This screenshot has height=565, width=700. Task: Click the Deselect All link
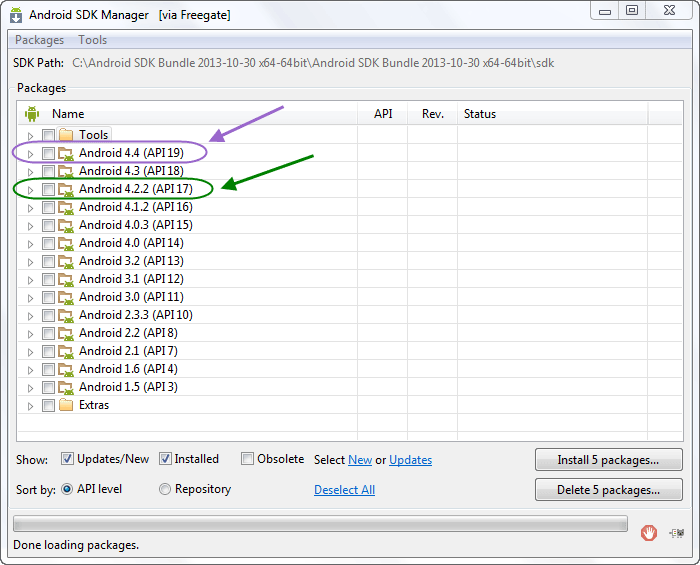[344, 490]
